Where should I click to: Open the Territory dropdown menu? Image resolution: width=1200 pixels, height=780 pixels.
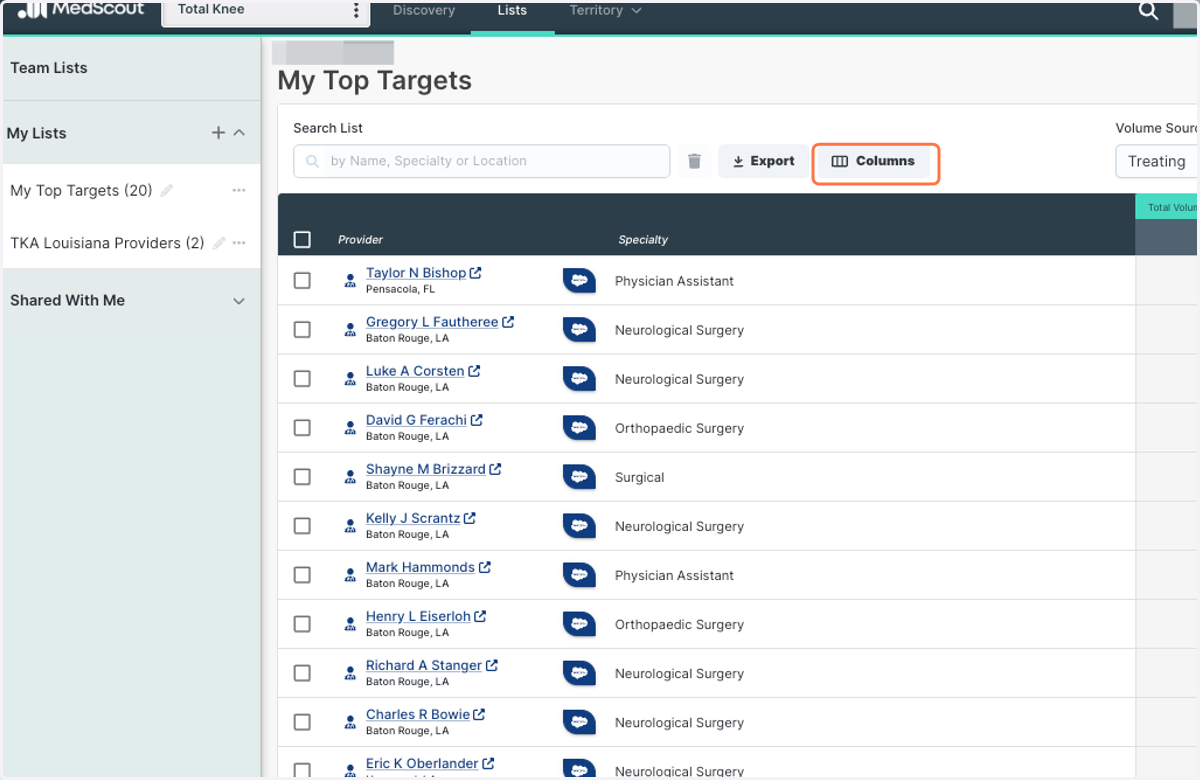pyautogui.click(x=605, y=11)
